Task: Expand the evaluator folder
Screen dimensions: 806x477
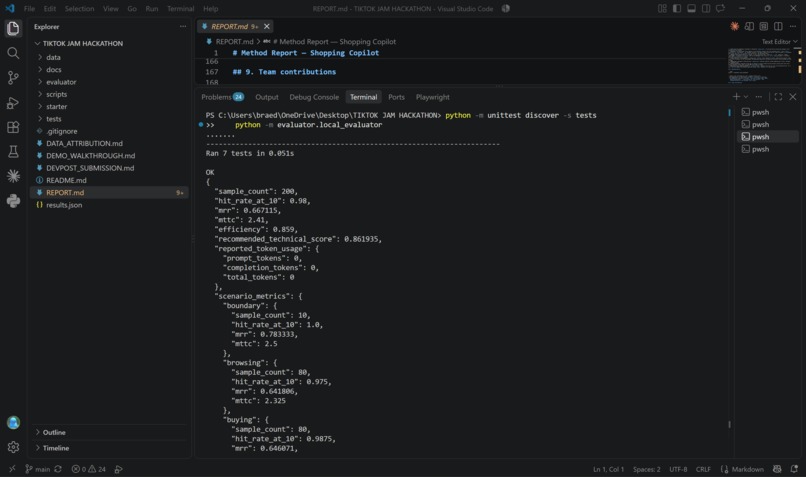Action: click(109, 82)
